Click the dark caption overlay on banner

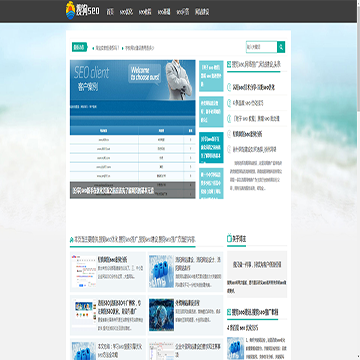coord(133,190)
